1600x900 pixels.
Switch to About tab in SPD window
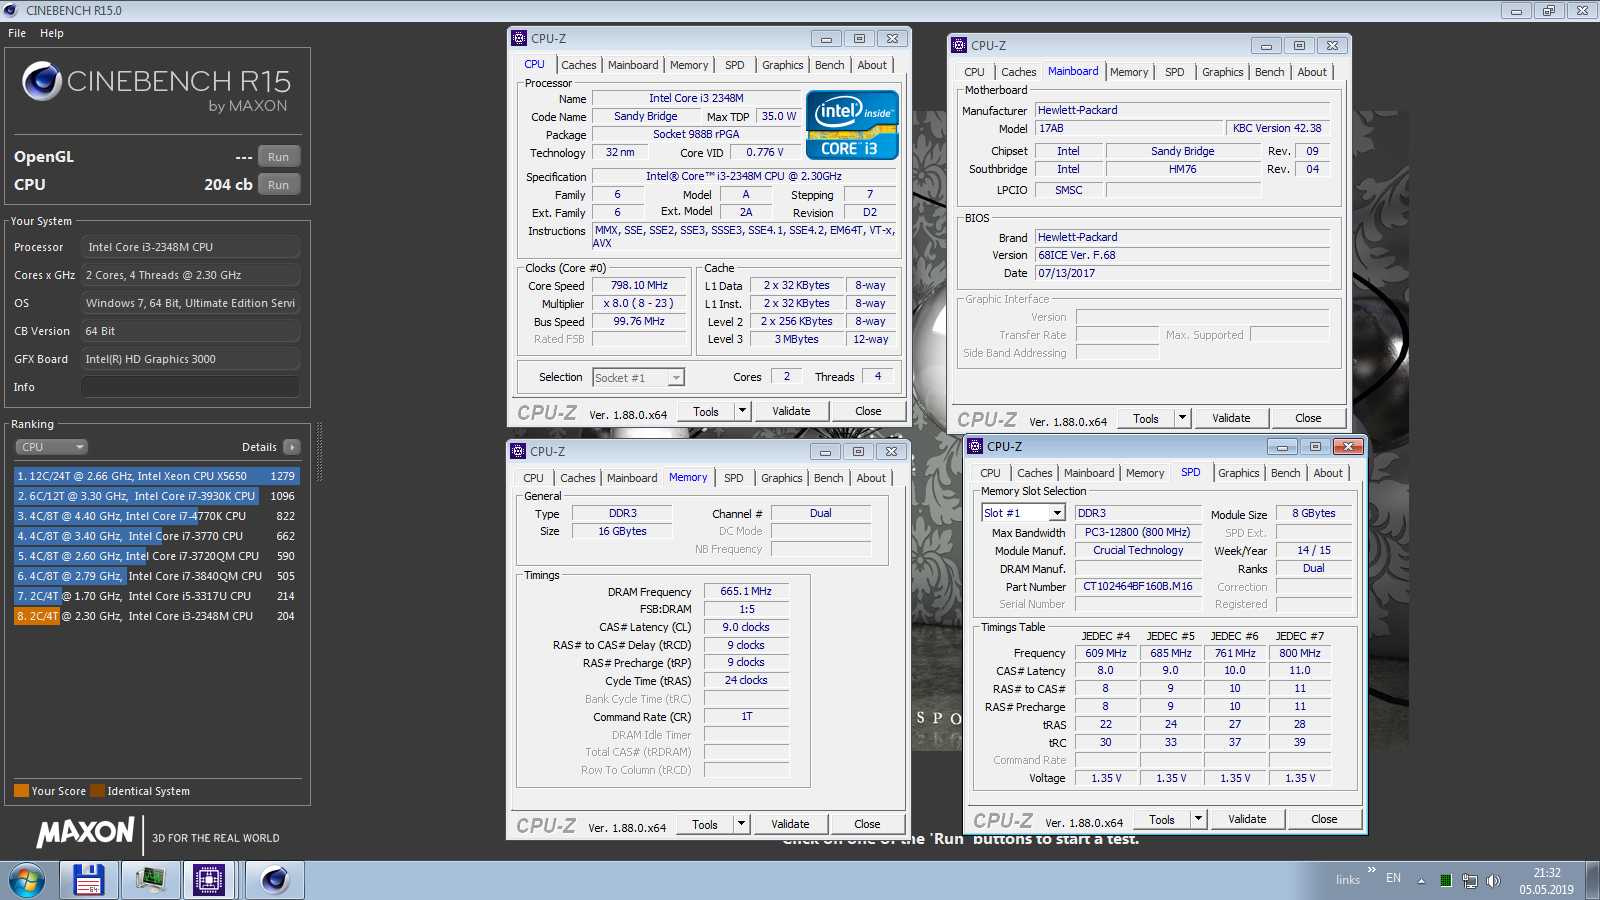(1328, 473)
